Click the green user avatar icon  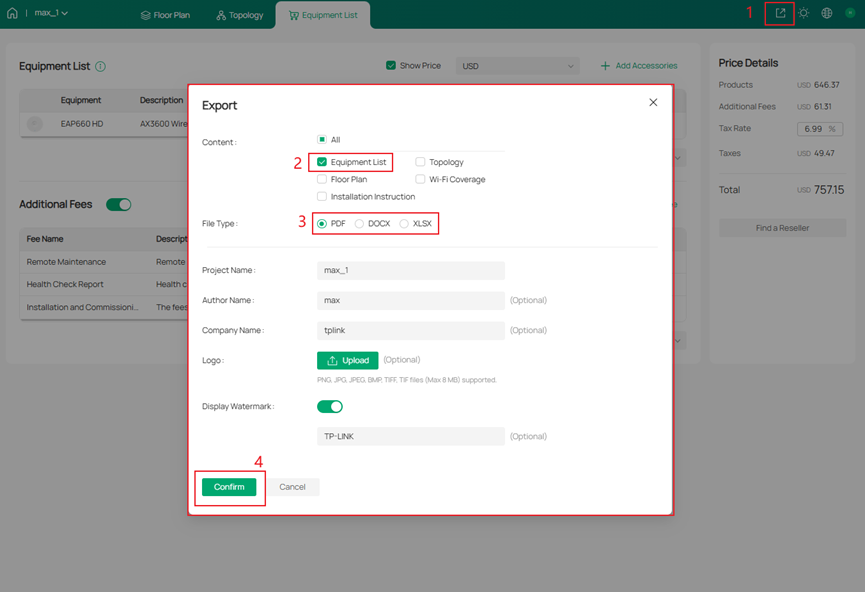click(x=849, y=13)
